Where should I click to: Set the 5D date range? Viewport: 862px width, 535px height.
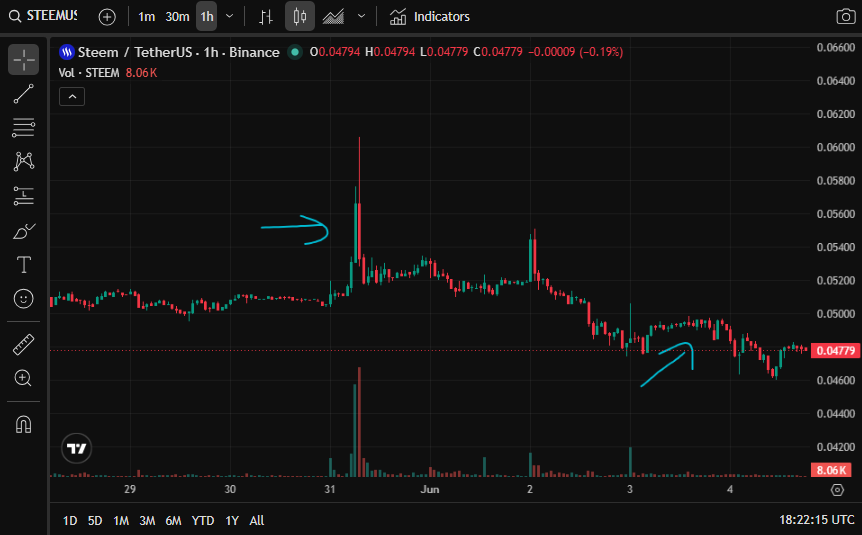[x=95, y=520]
